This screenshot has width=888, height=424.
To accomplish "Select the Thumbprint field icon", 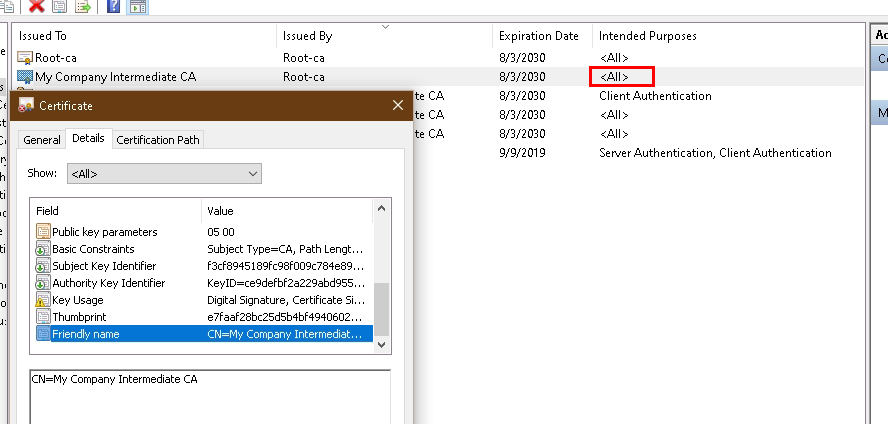I will click(x=43, y=317).
